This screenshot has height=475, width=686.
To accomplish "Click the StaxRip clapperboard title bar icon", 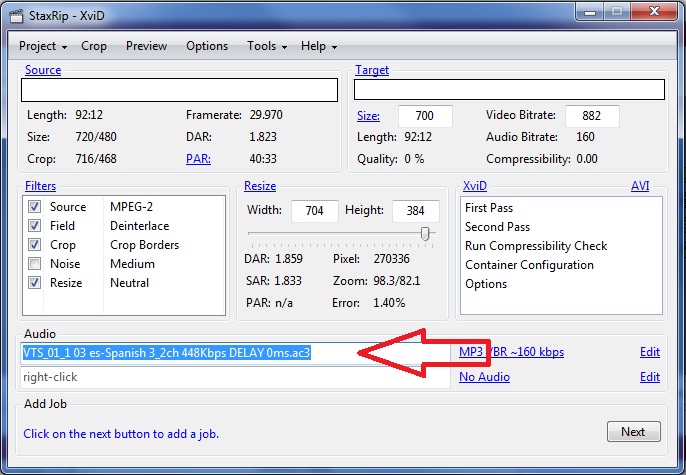I will point(16,16).
